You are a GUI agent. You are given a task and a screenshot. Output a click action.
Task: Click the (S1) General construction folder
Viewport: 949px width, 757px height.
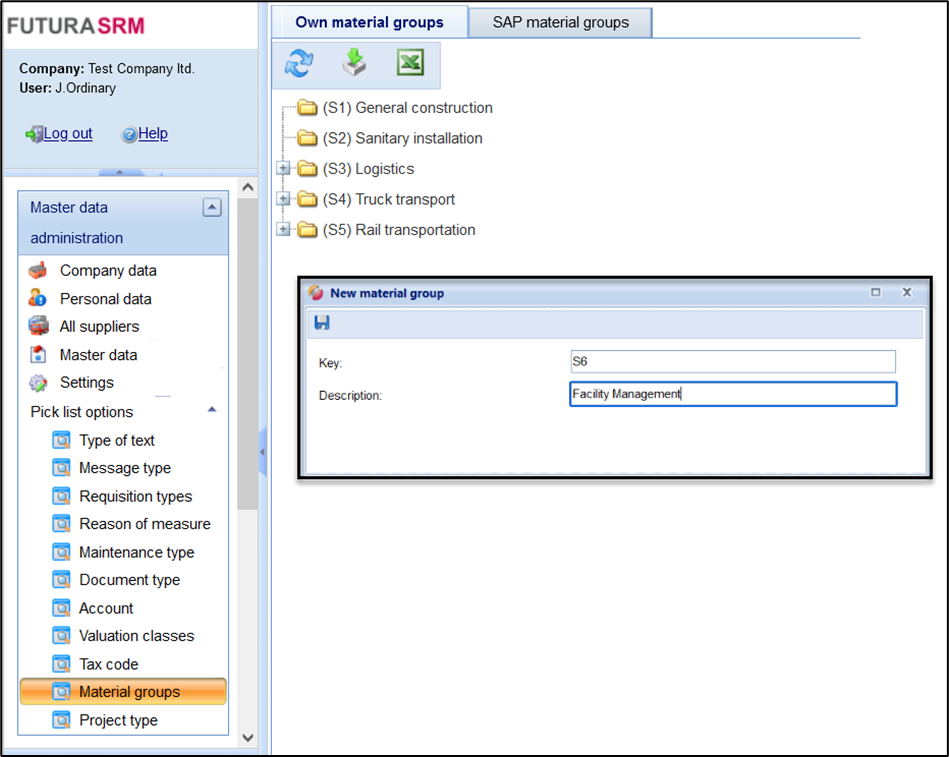pos(407,108)
